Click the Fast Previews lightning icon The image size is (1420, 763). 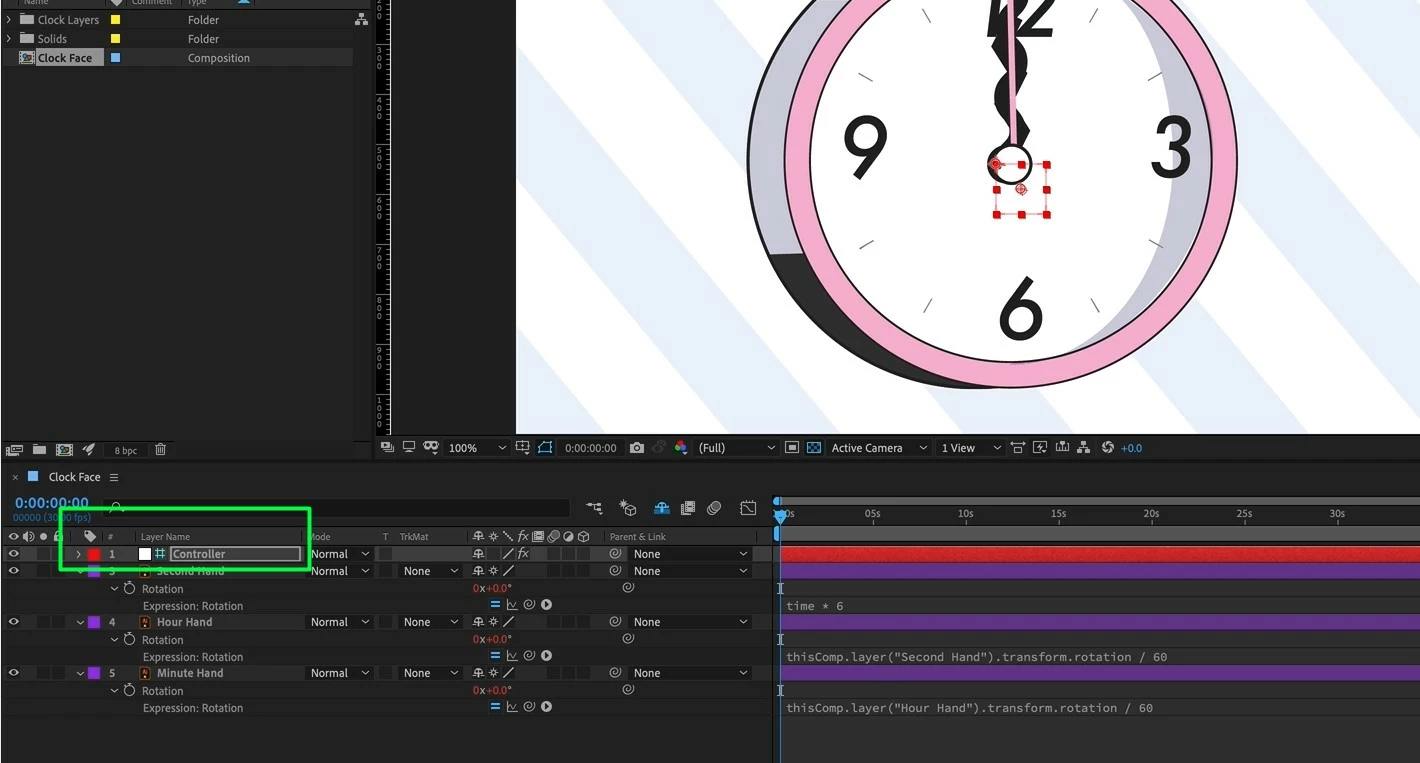tap(1040, 448)
